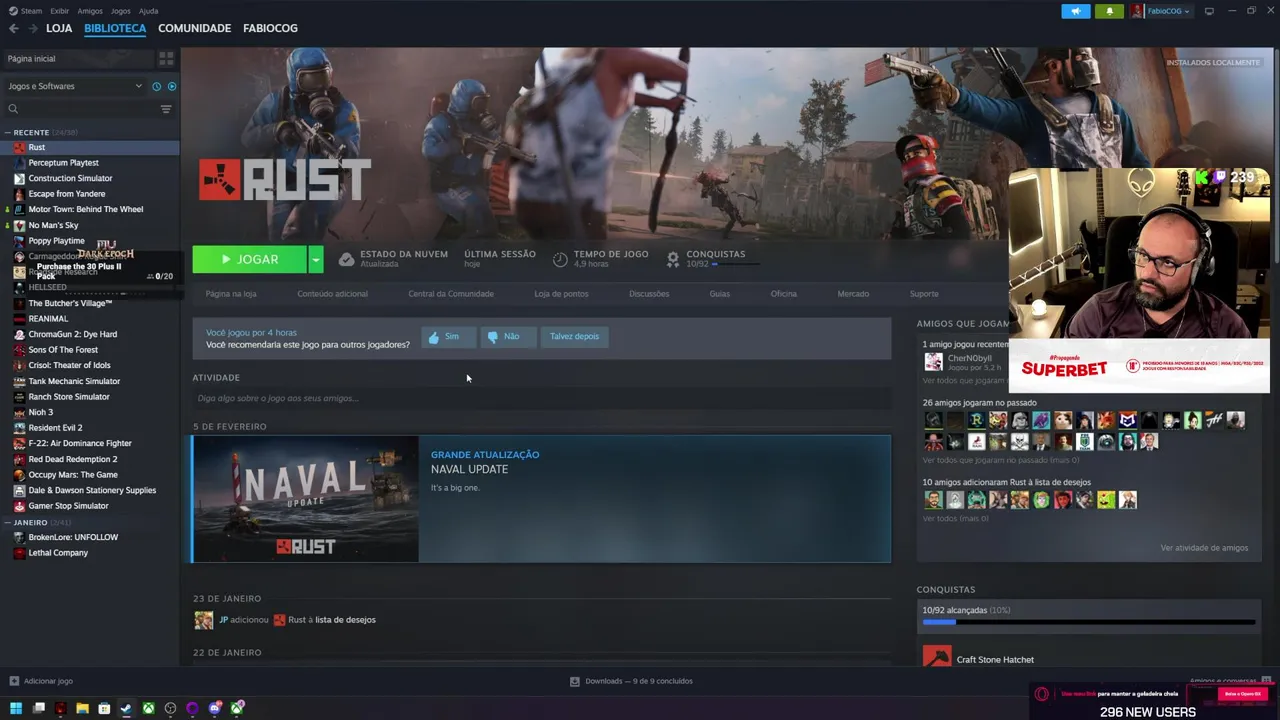Go to the LOJA tab
Screen dimensions: 1280x720
click(59, 28)
